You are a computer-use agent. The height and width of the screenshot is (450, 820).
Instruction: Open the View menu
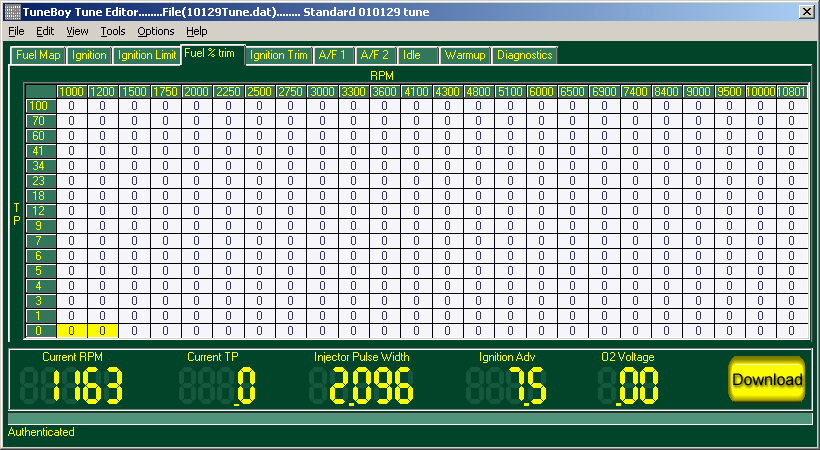77,31
